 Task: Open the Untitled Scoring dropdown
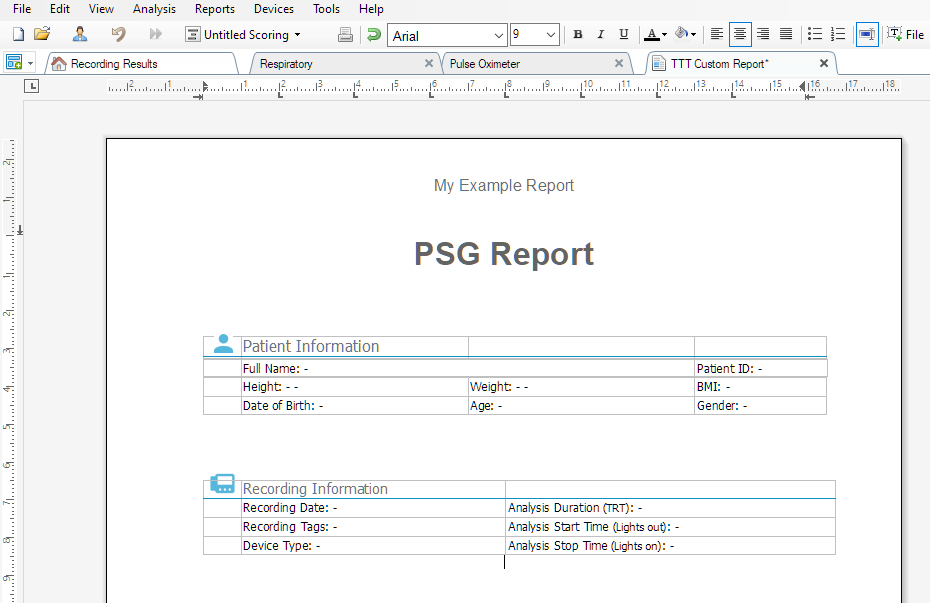point(243,34)
